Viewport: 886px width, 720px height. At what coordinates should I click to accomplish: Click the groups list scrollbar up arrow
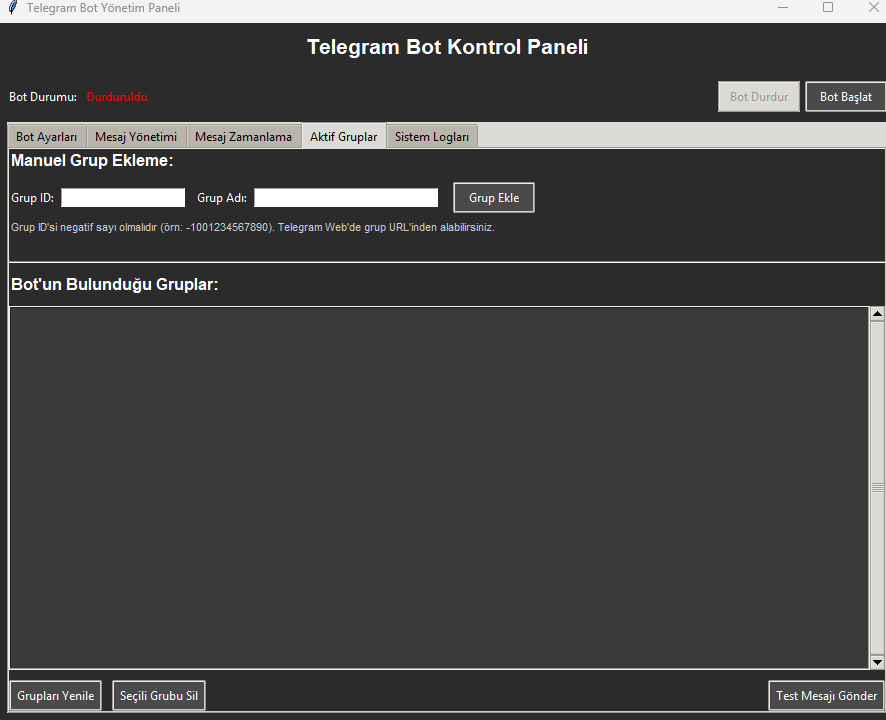(877, 314)
